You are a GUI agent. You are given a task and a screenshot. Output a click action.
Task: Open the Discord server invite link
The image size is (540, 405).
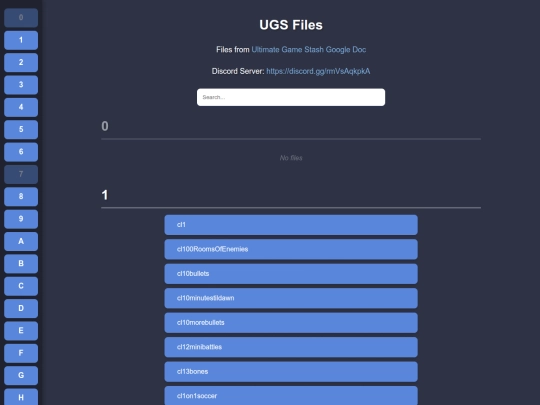(x=318, y=71)
